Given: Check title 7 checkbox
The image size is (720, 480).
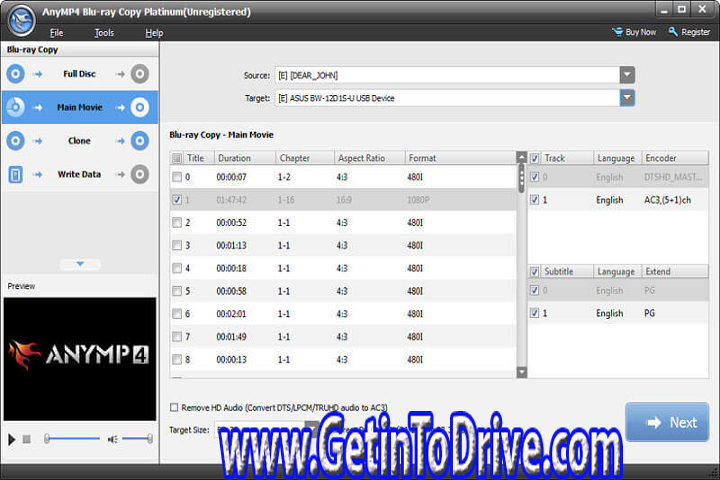Looking at the screenshot, I should [177, 337].
